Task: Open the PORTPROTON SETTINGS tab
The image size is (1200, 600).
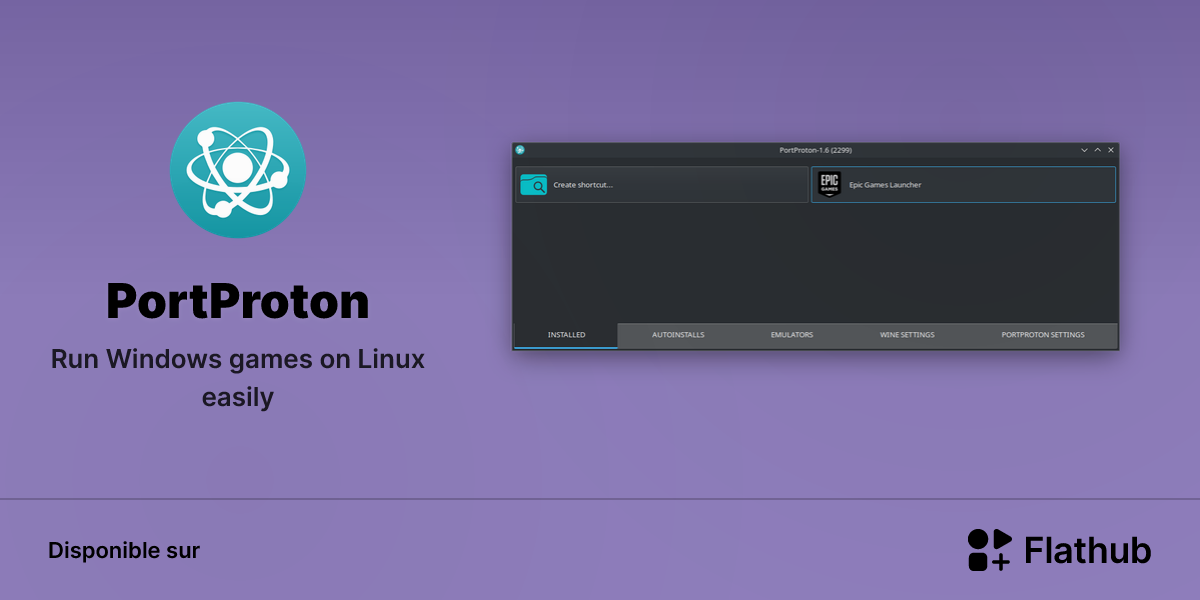Action: [x=1043, y=335]
